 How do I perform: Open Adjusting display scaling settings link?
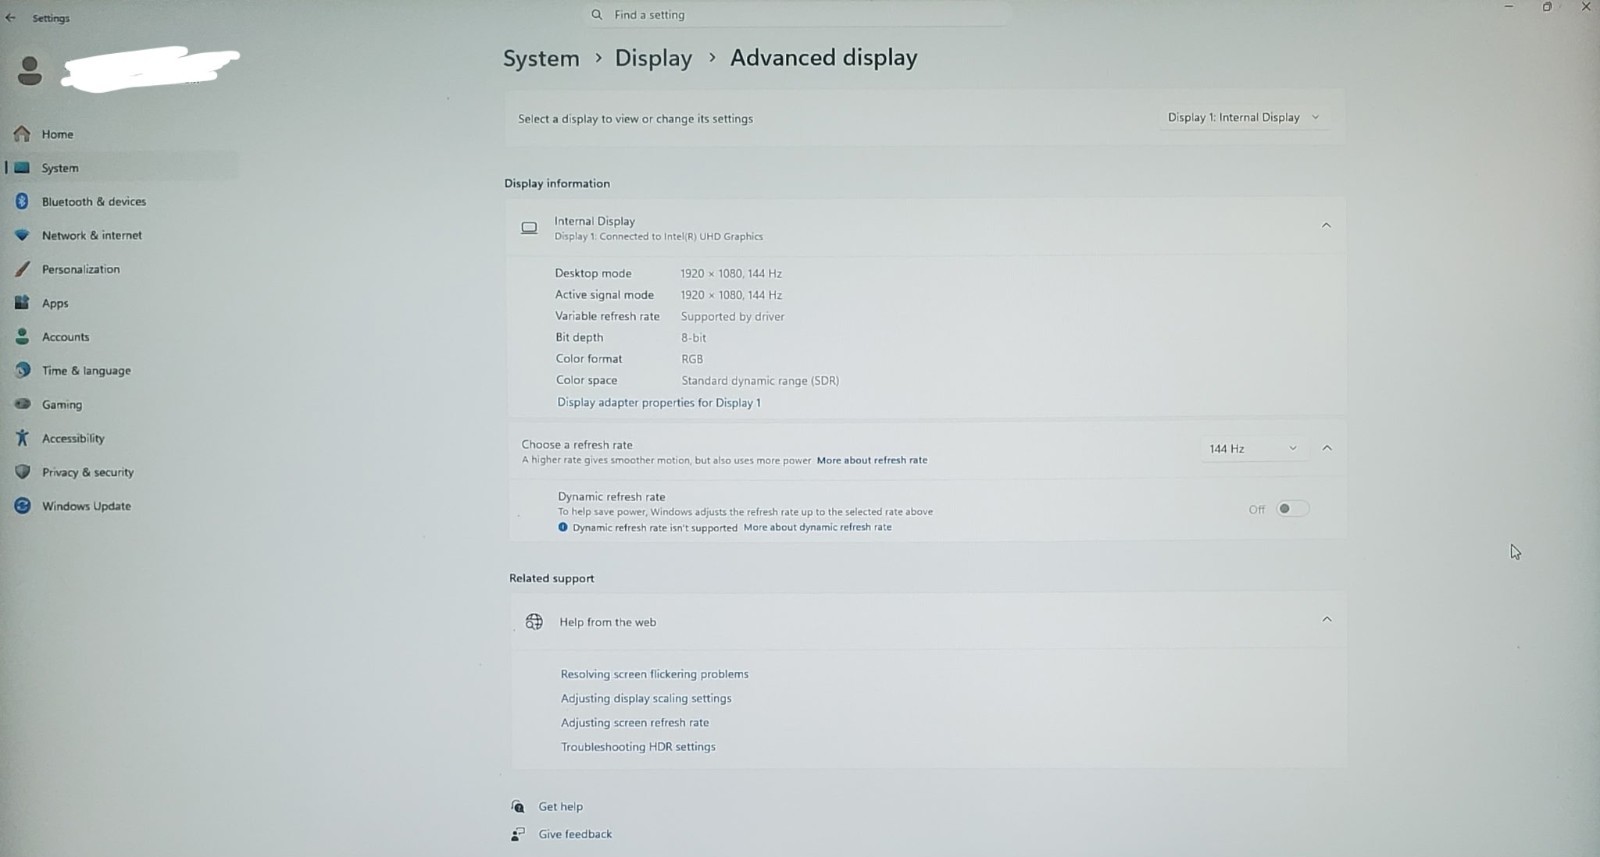(646, 698)
